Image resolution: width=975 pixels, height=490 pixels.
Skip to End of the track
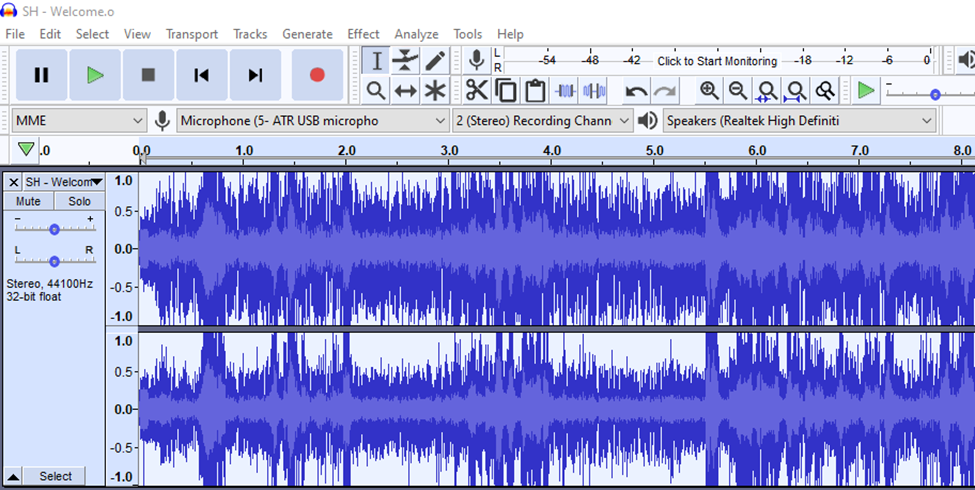click(255, 75)
